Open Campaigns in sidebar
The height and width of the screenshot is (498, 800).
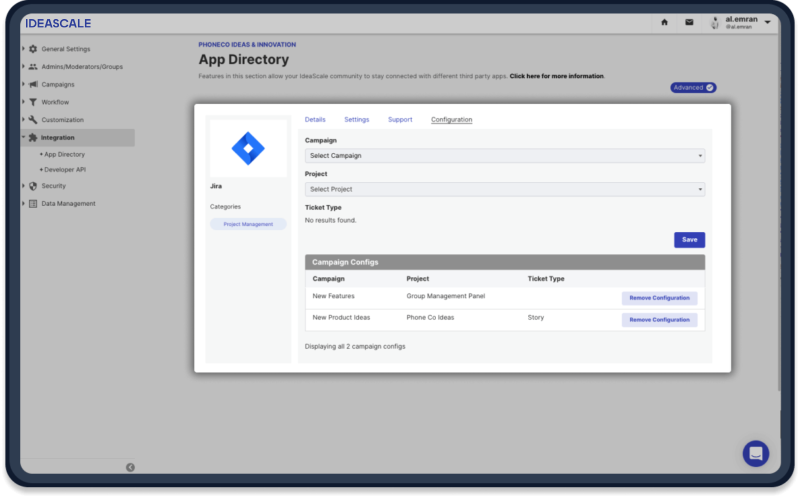58,85
